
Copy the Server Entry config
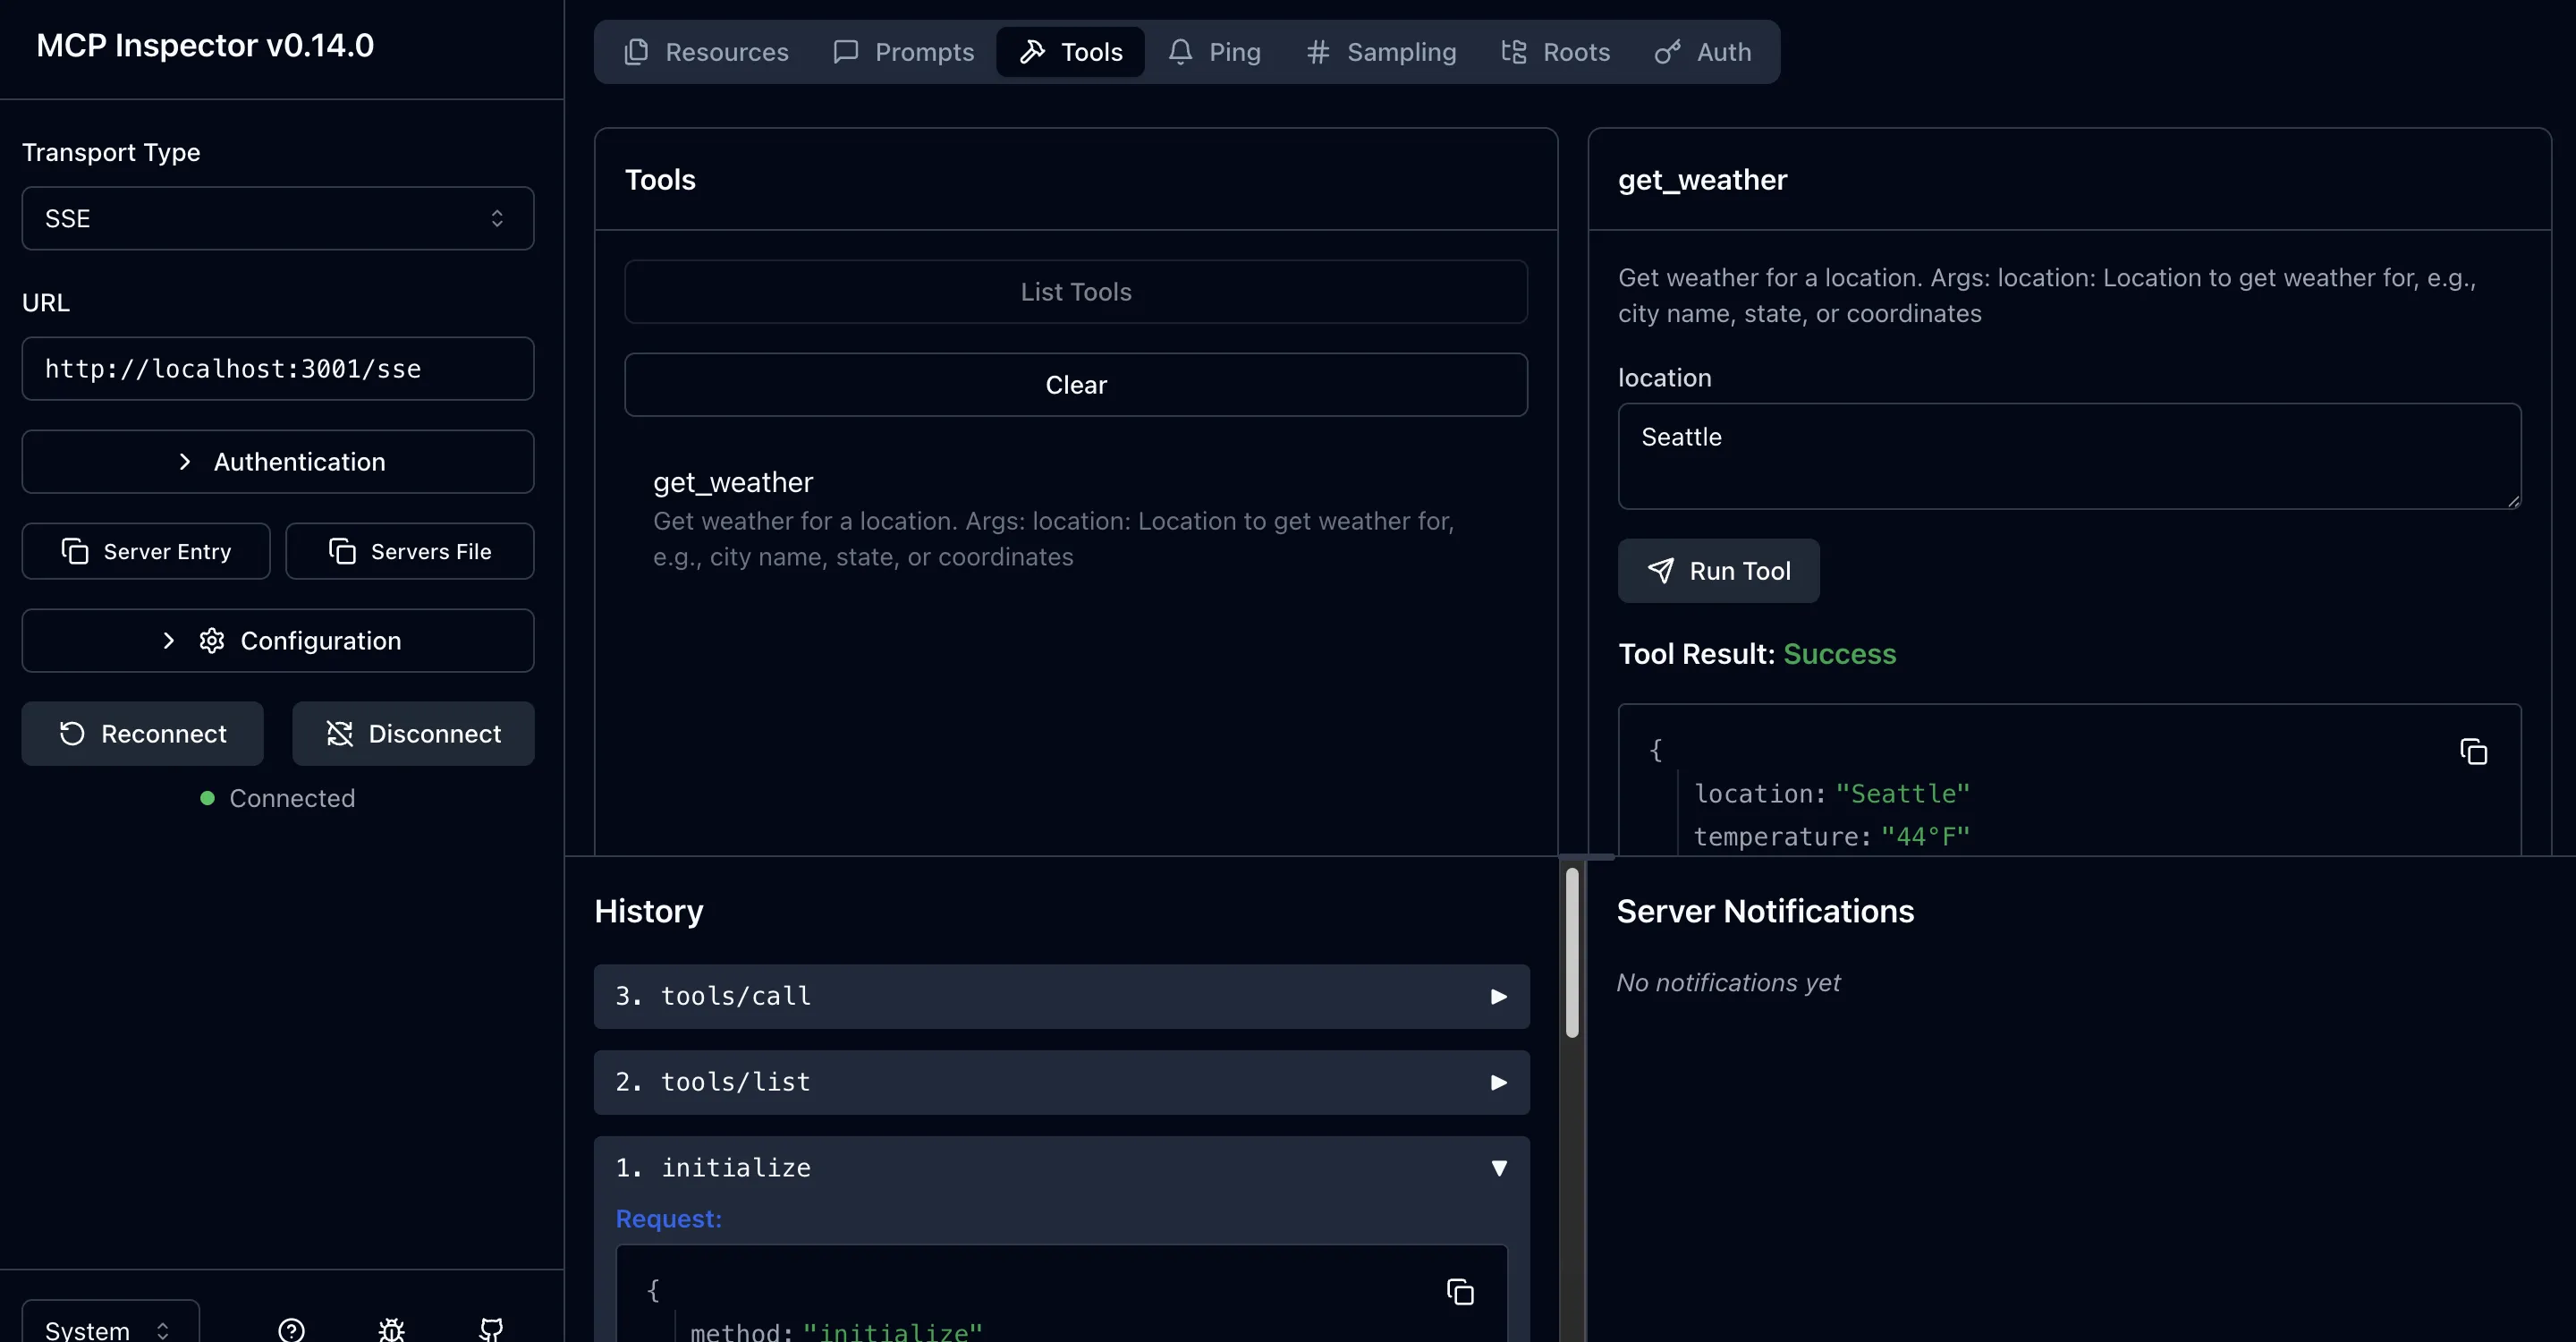(146, 551)
